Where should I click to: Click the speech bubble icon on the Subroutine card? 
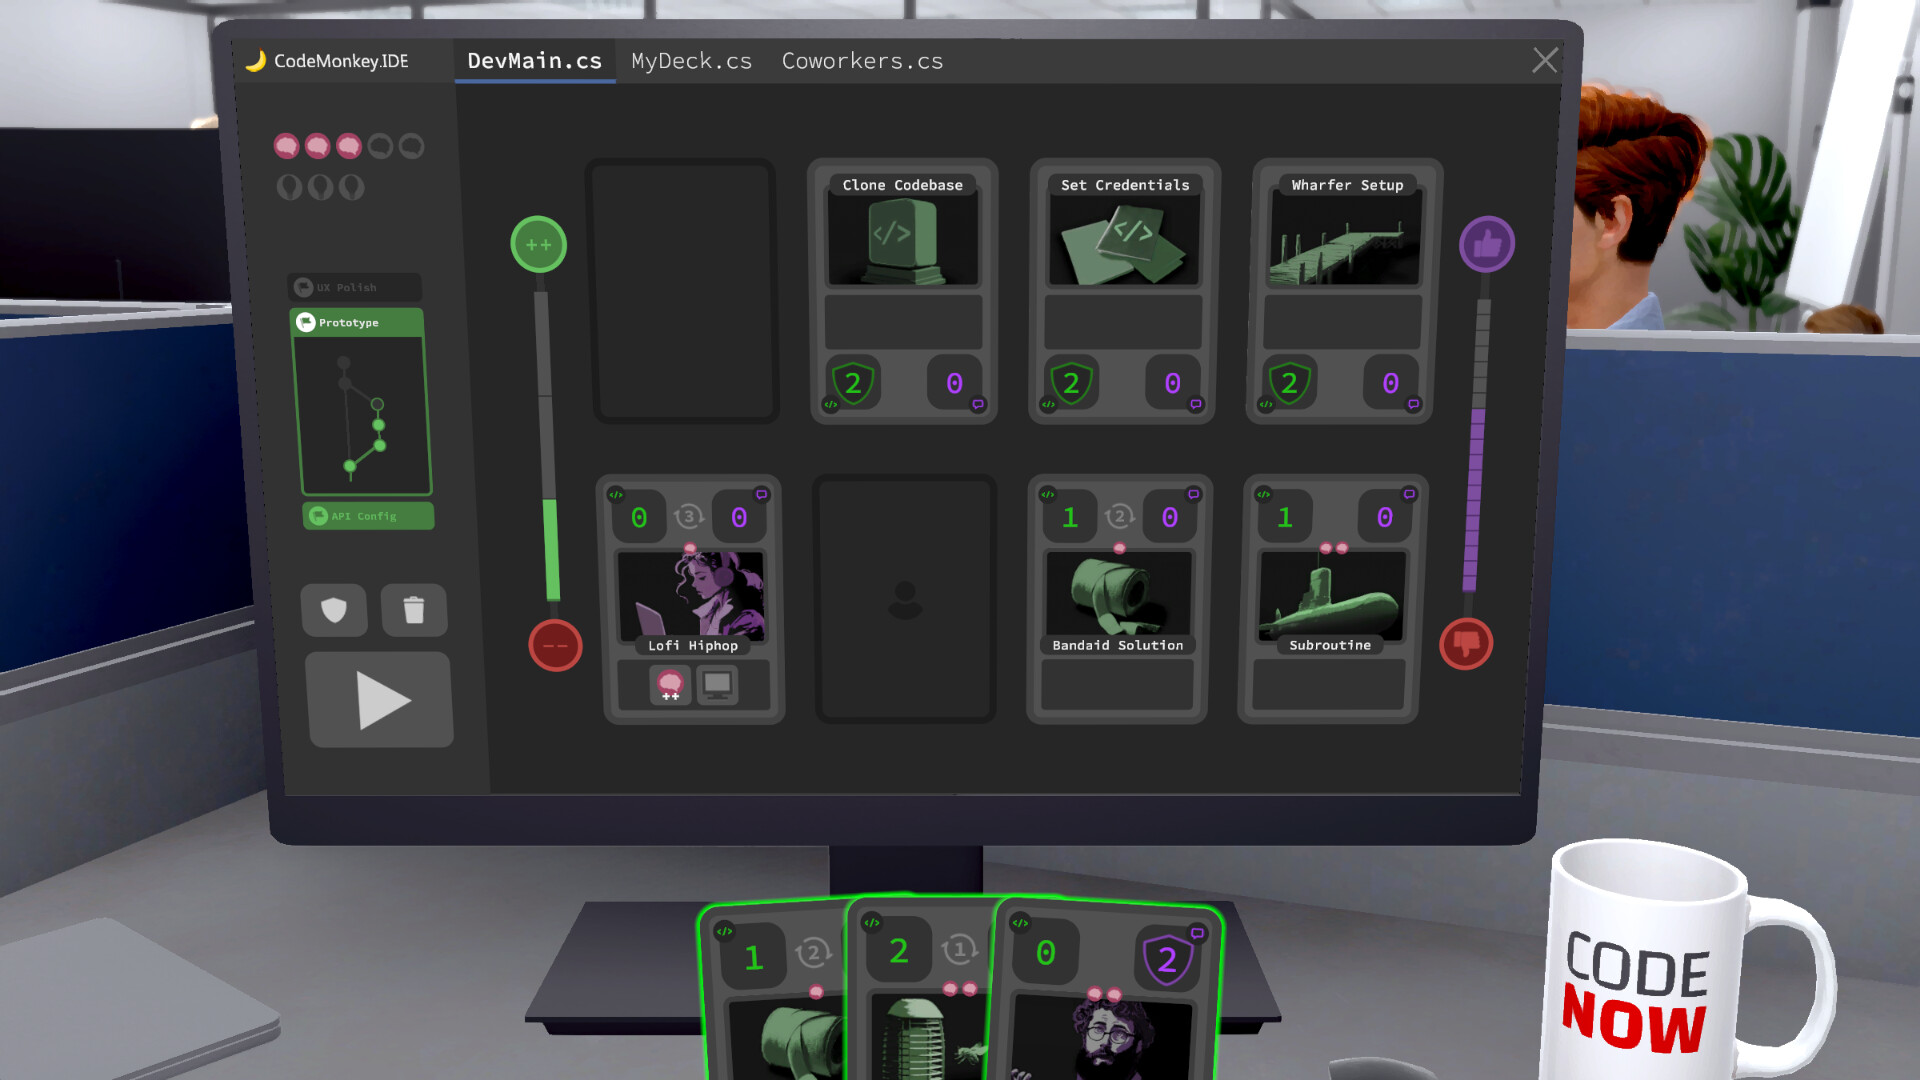coord(1407,492)
